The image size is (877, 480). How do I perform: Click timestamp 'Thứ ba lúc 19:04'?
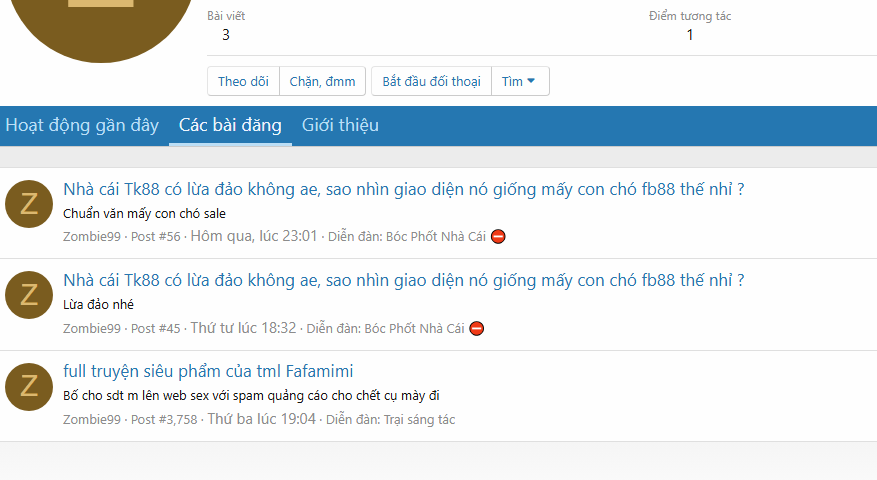(261, 420)
